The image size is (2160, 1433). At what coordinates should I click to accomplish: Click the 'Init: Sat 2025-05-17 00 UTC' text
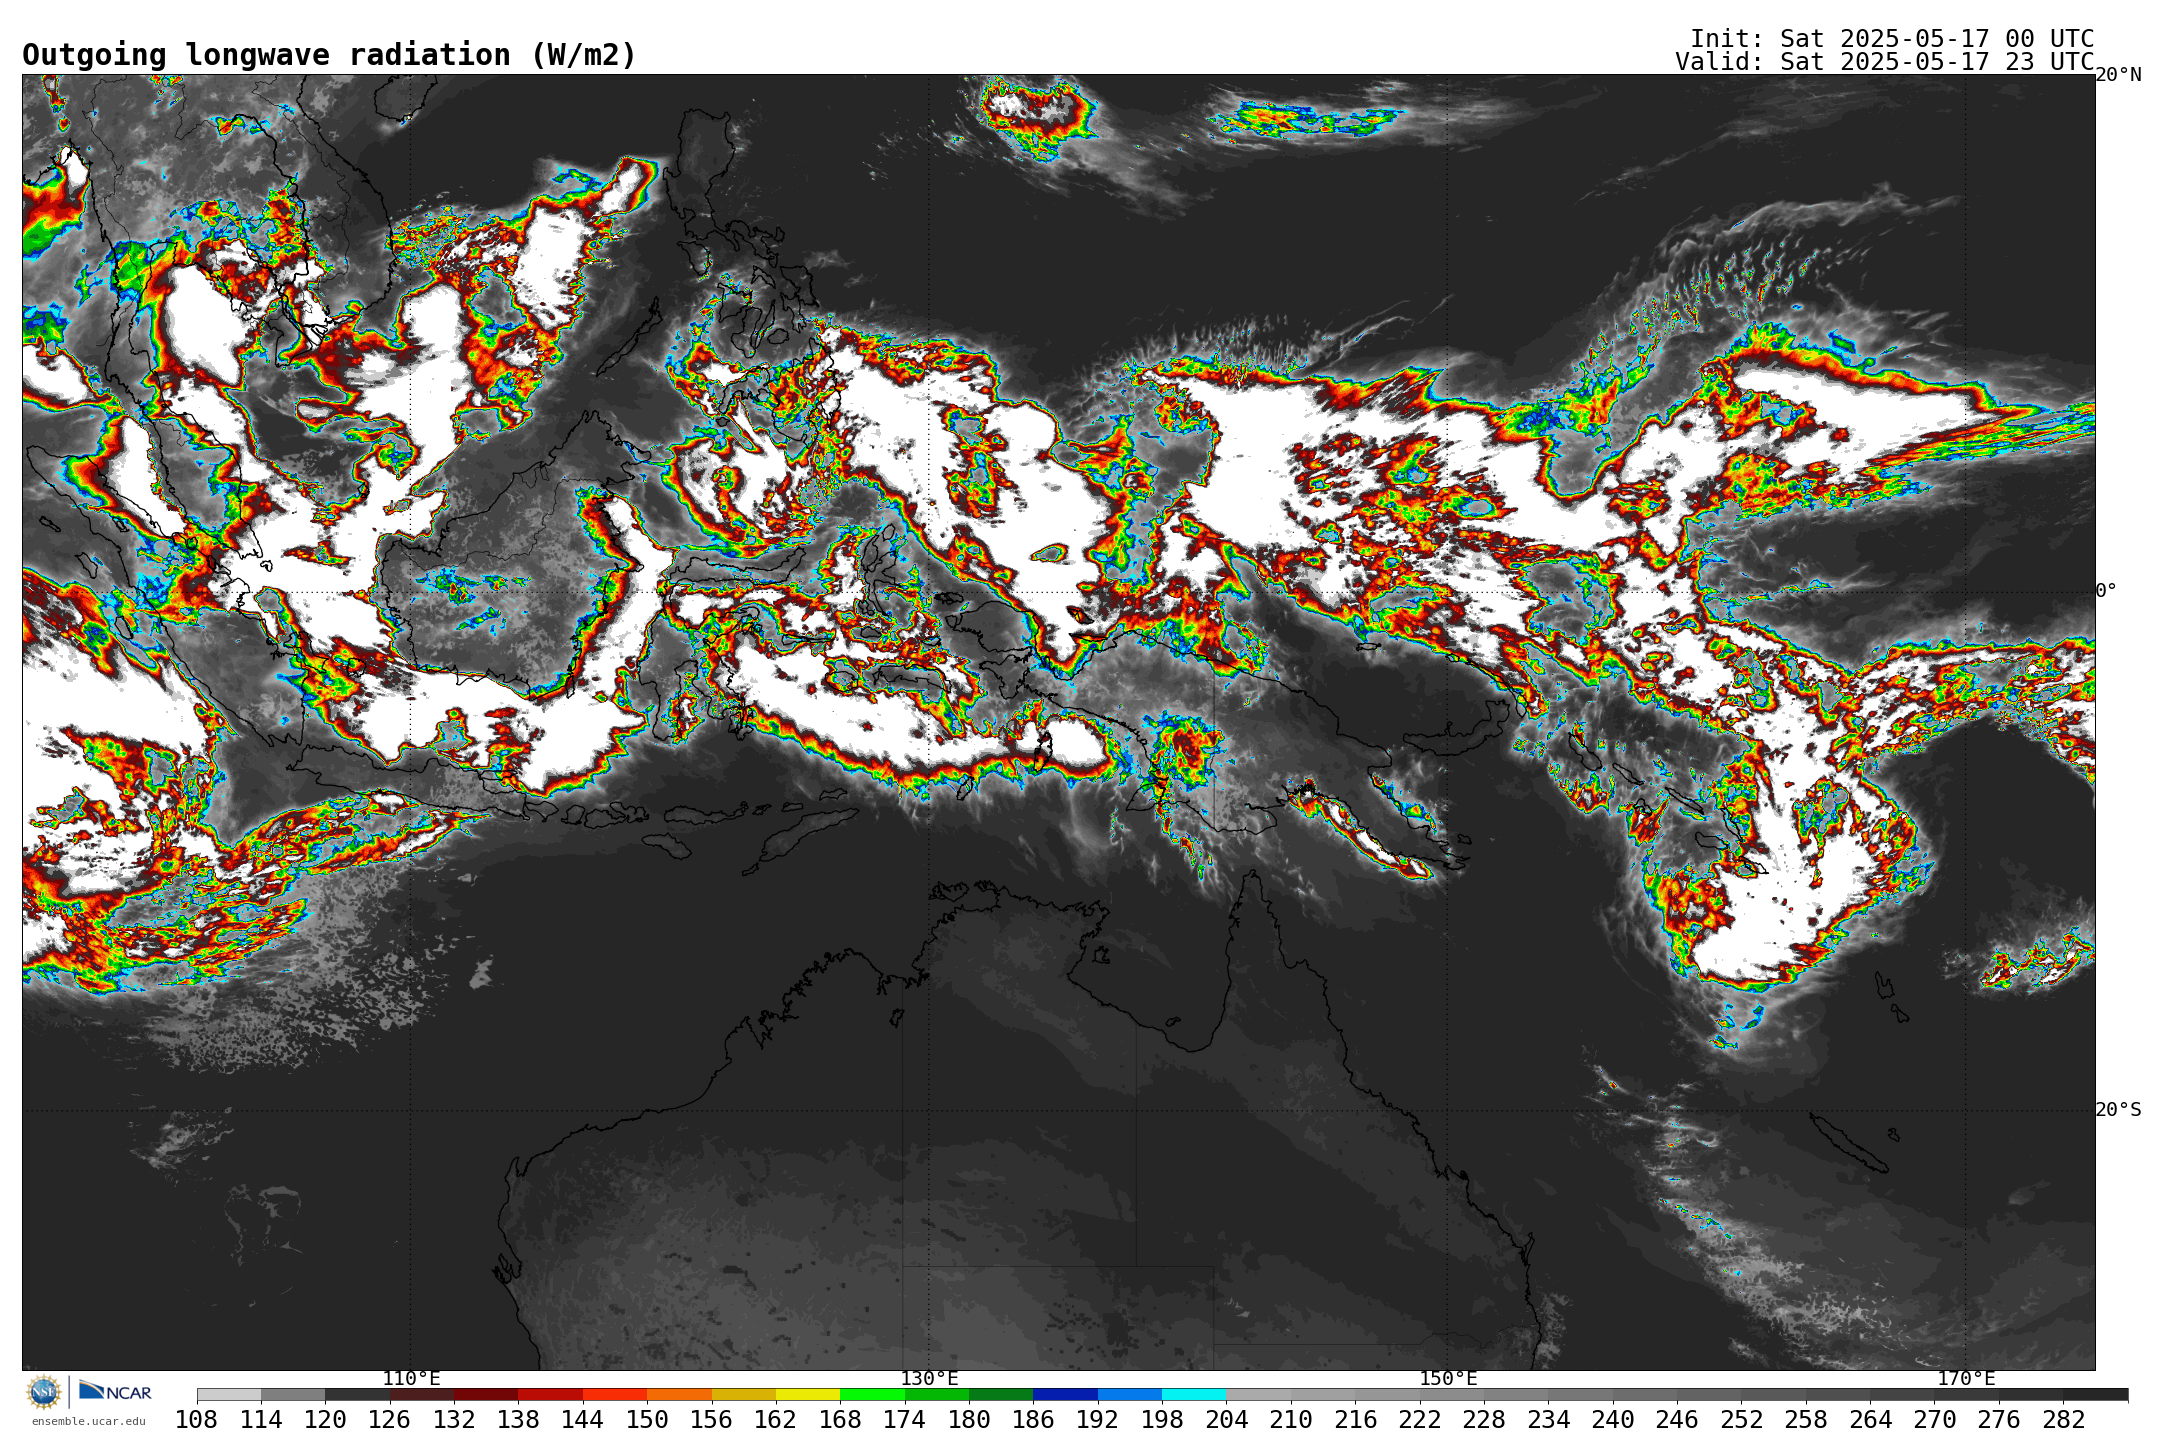point(1892,39)
